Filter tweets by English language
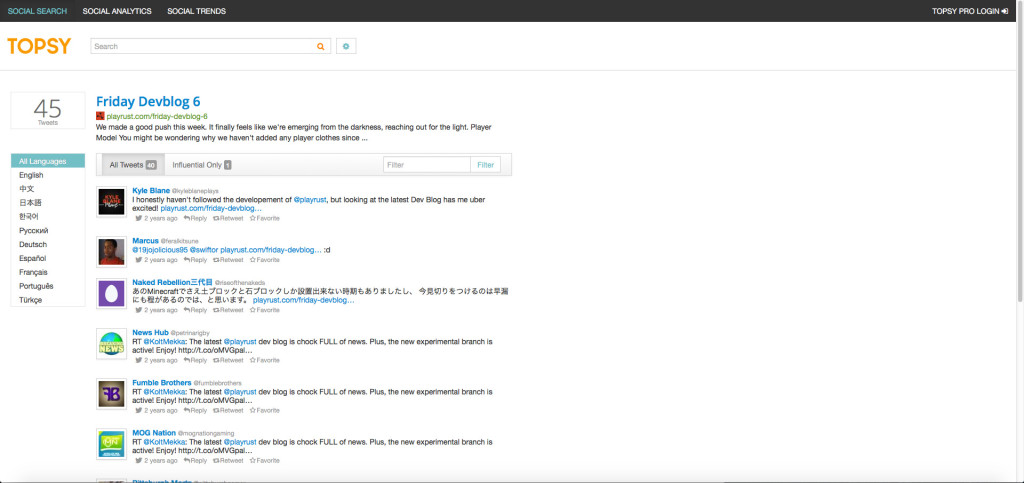This screenshot has width=1024, height=483. point(48,175)
